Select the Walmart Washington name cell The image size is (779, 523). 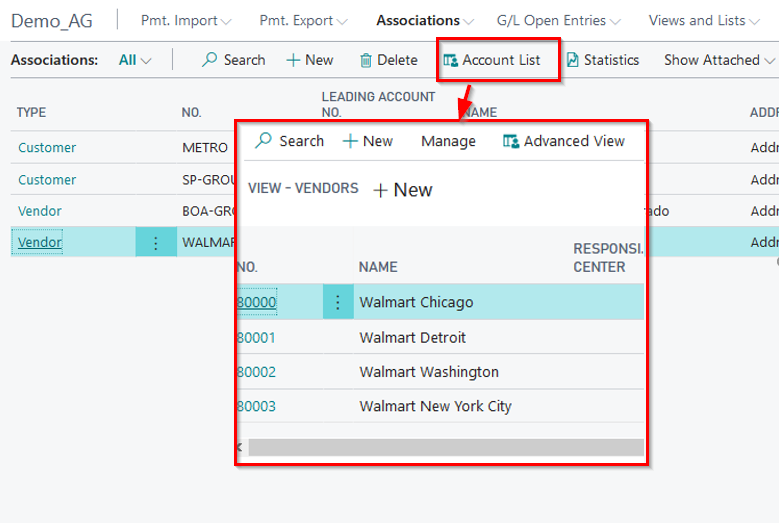pos(429,372)
